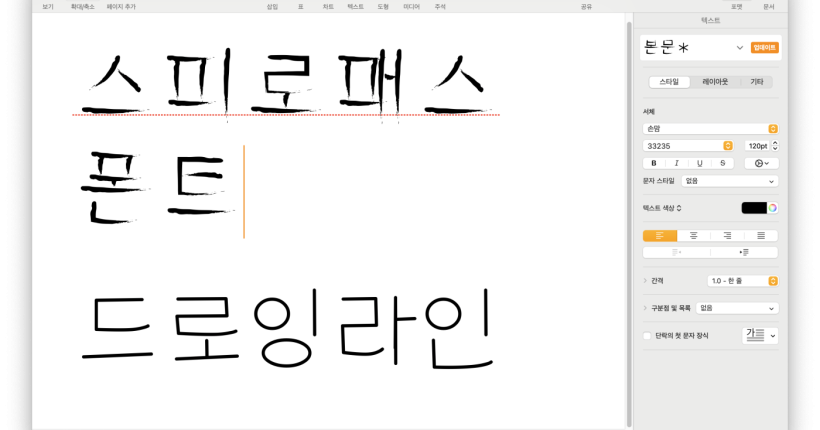Switch to the 기타 tab
This screenshot has height=430, width=820.
coord(757,82)
